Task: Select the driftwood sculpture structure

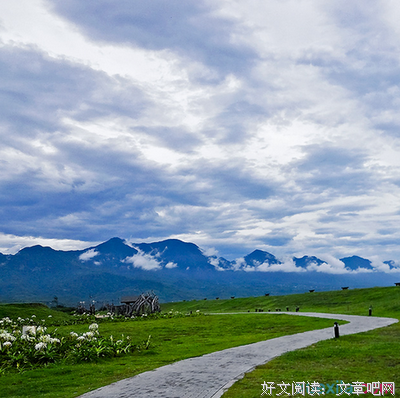Action: coord(140,304)
